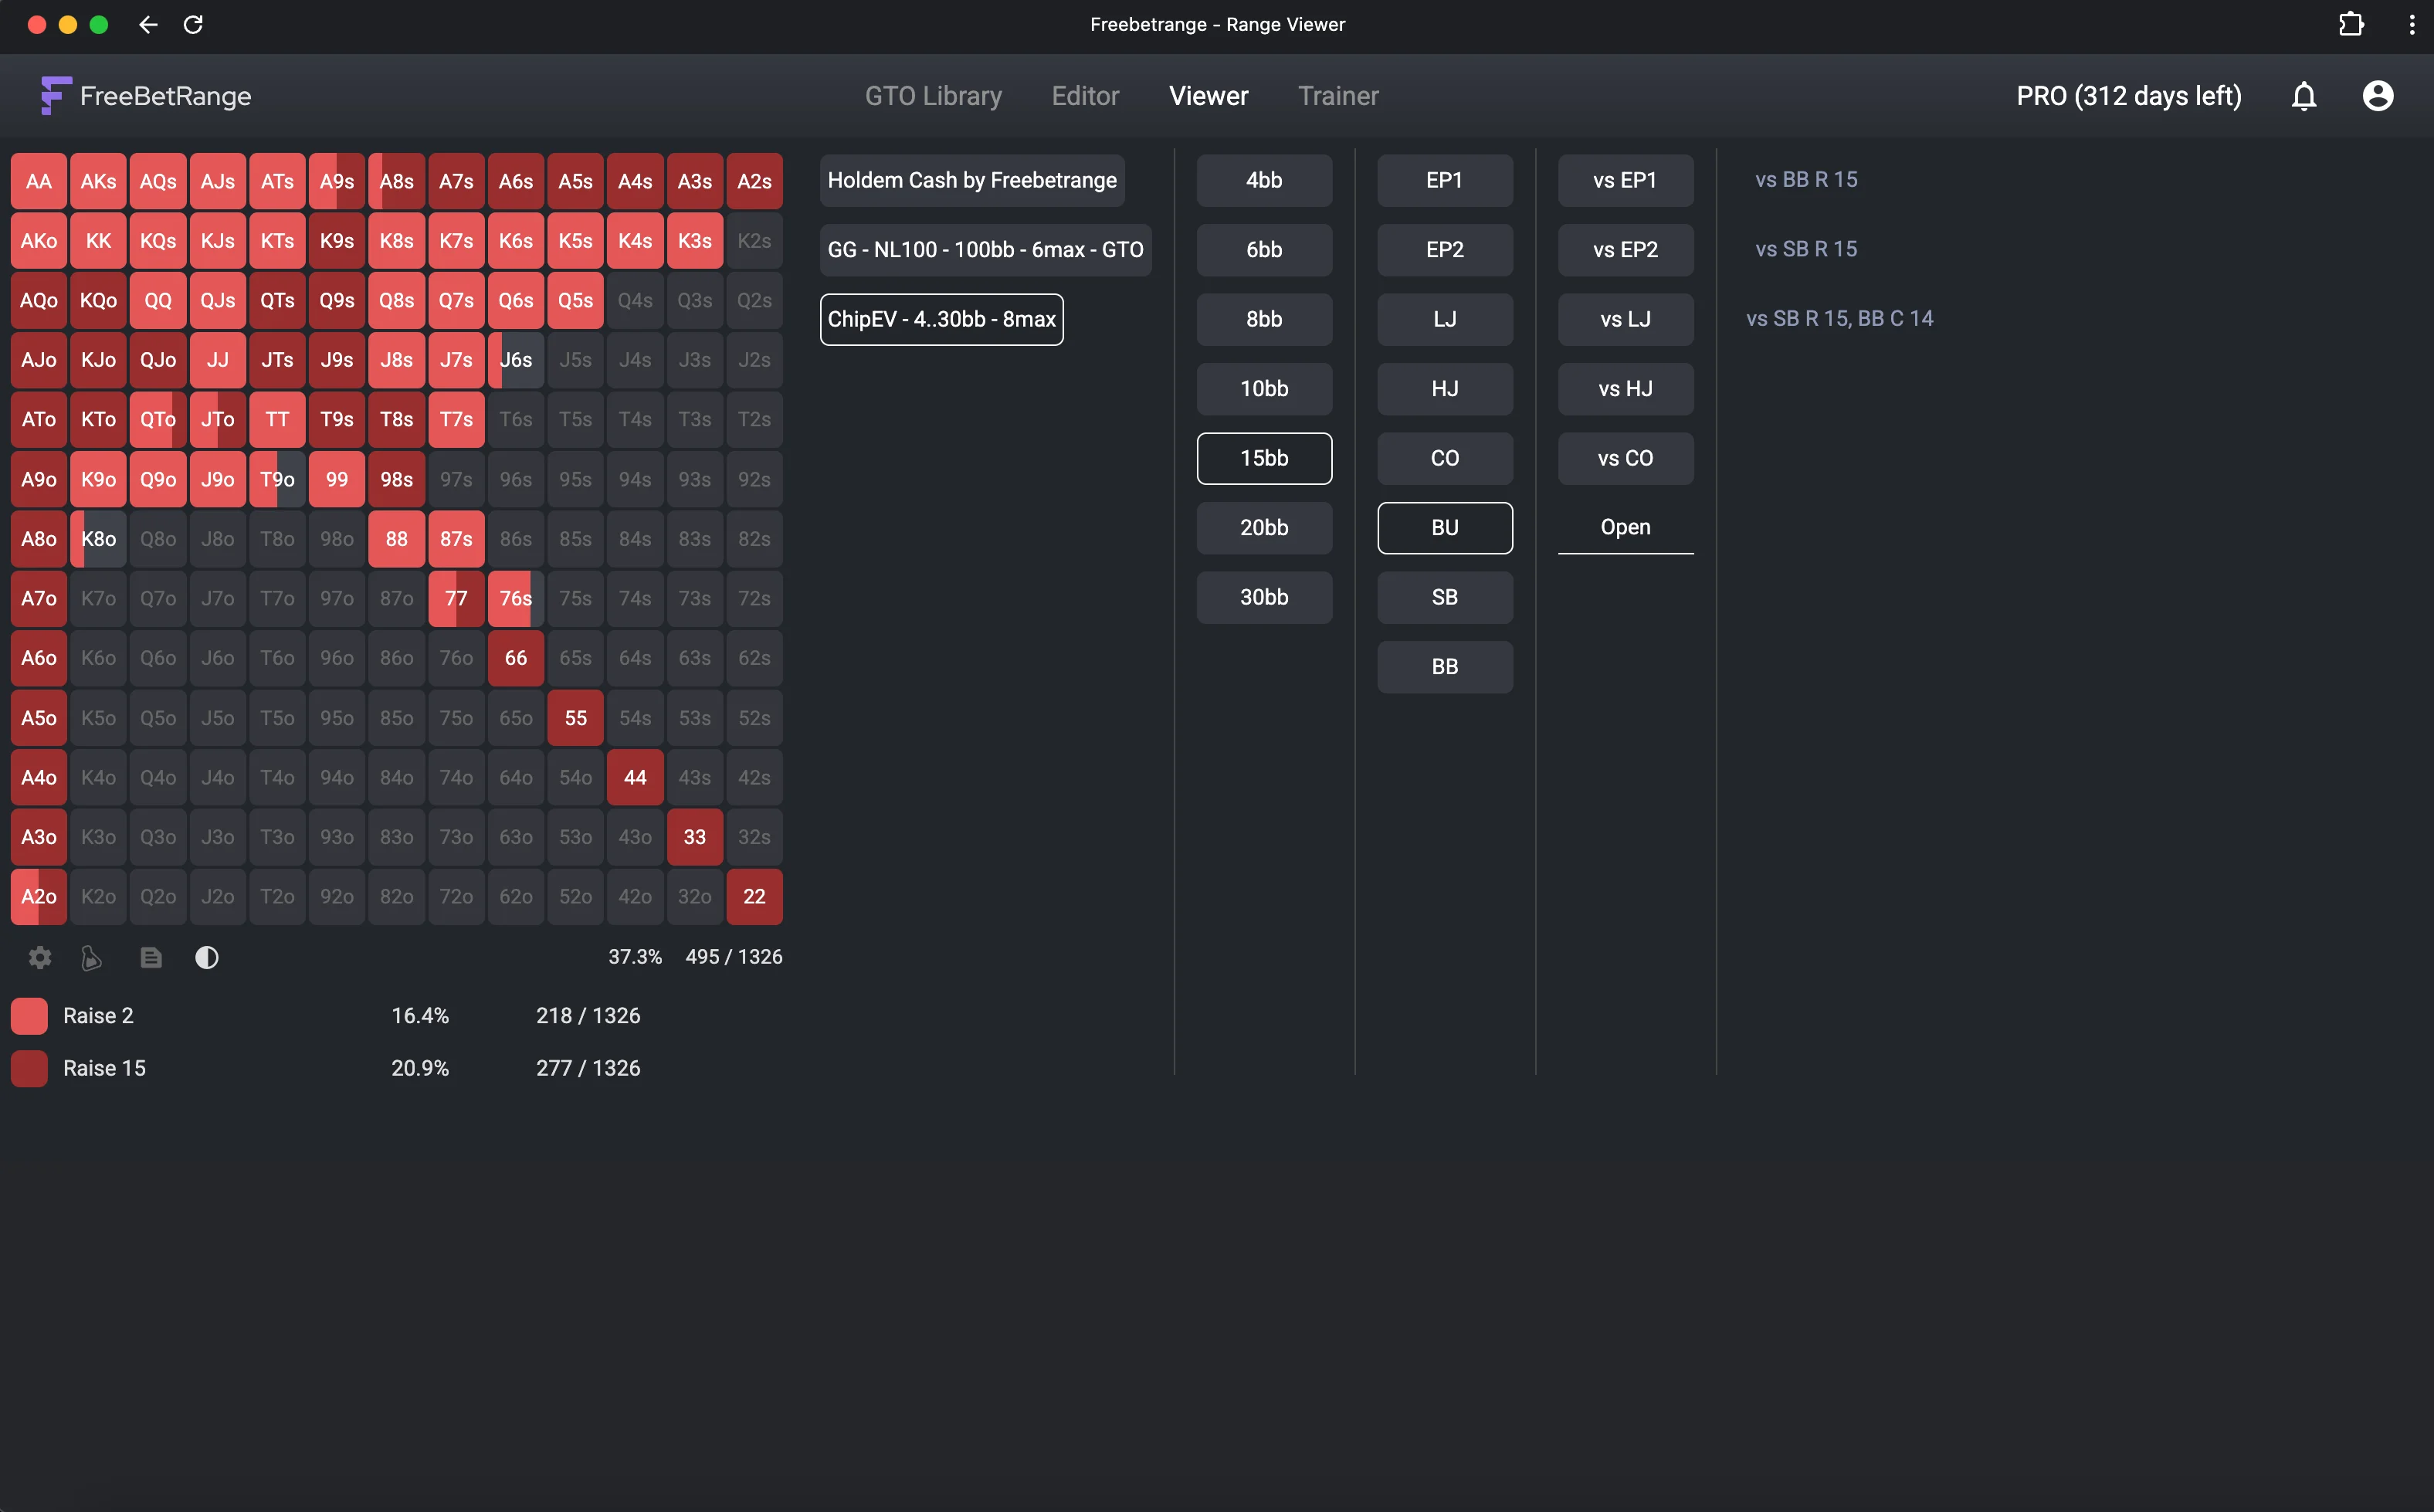Click PRO (312 days left) label
2434x1512 pixels.
2128,96
